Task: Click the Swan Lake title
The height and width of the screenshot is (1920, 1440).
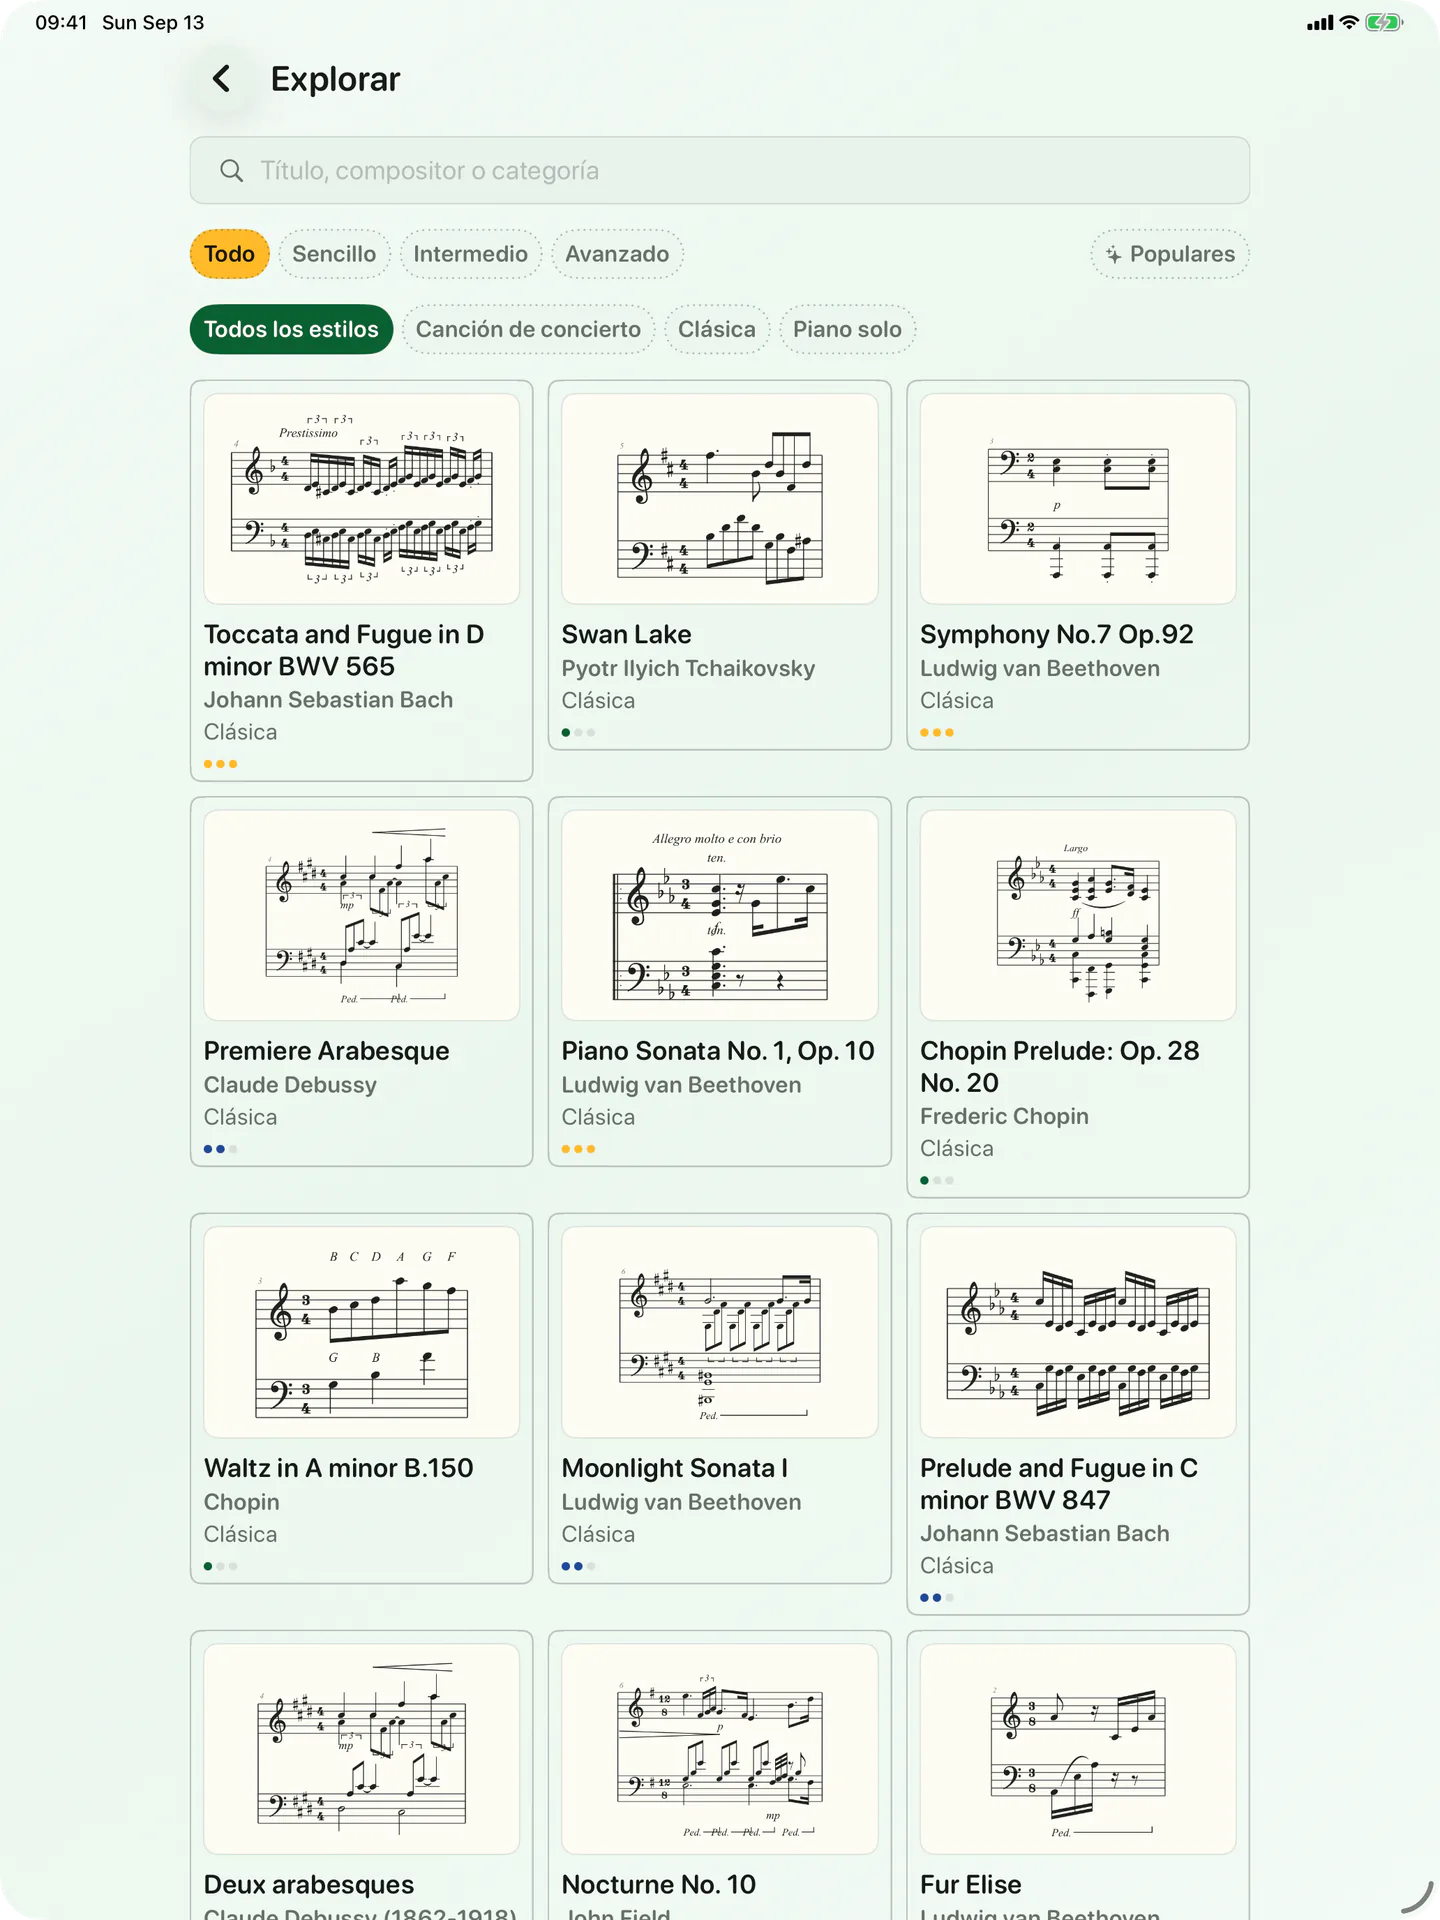Action: pyautogui.click(x=626, y=634)
